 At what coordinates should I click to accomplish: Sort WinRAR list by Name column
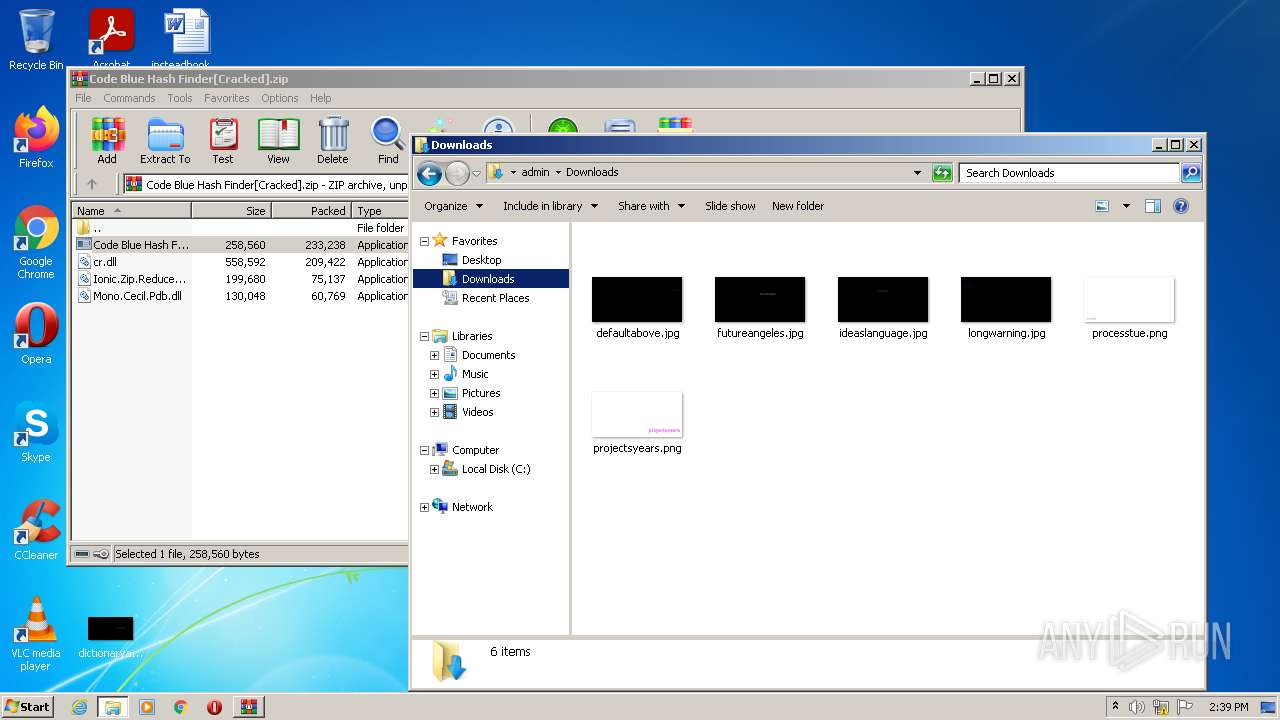132,211
